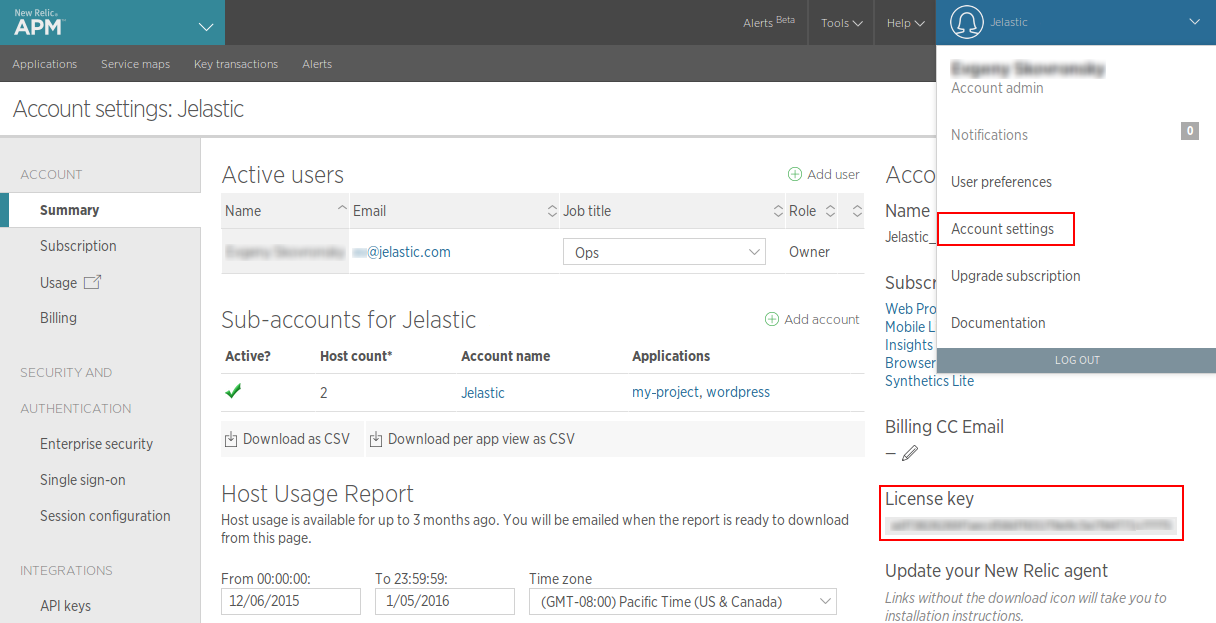
Task: Open Notifications in account menu
Action: 989,135
